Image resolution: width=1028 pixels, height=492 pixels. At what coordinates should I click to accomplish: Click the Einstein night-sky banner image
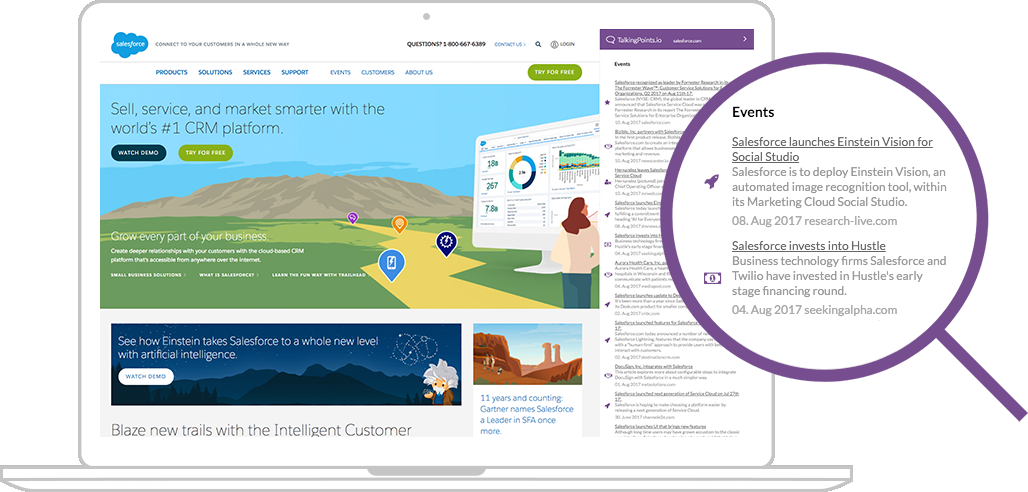coord(286,364)
